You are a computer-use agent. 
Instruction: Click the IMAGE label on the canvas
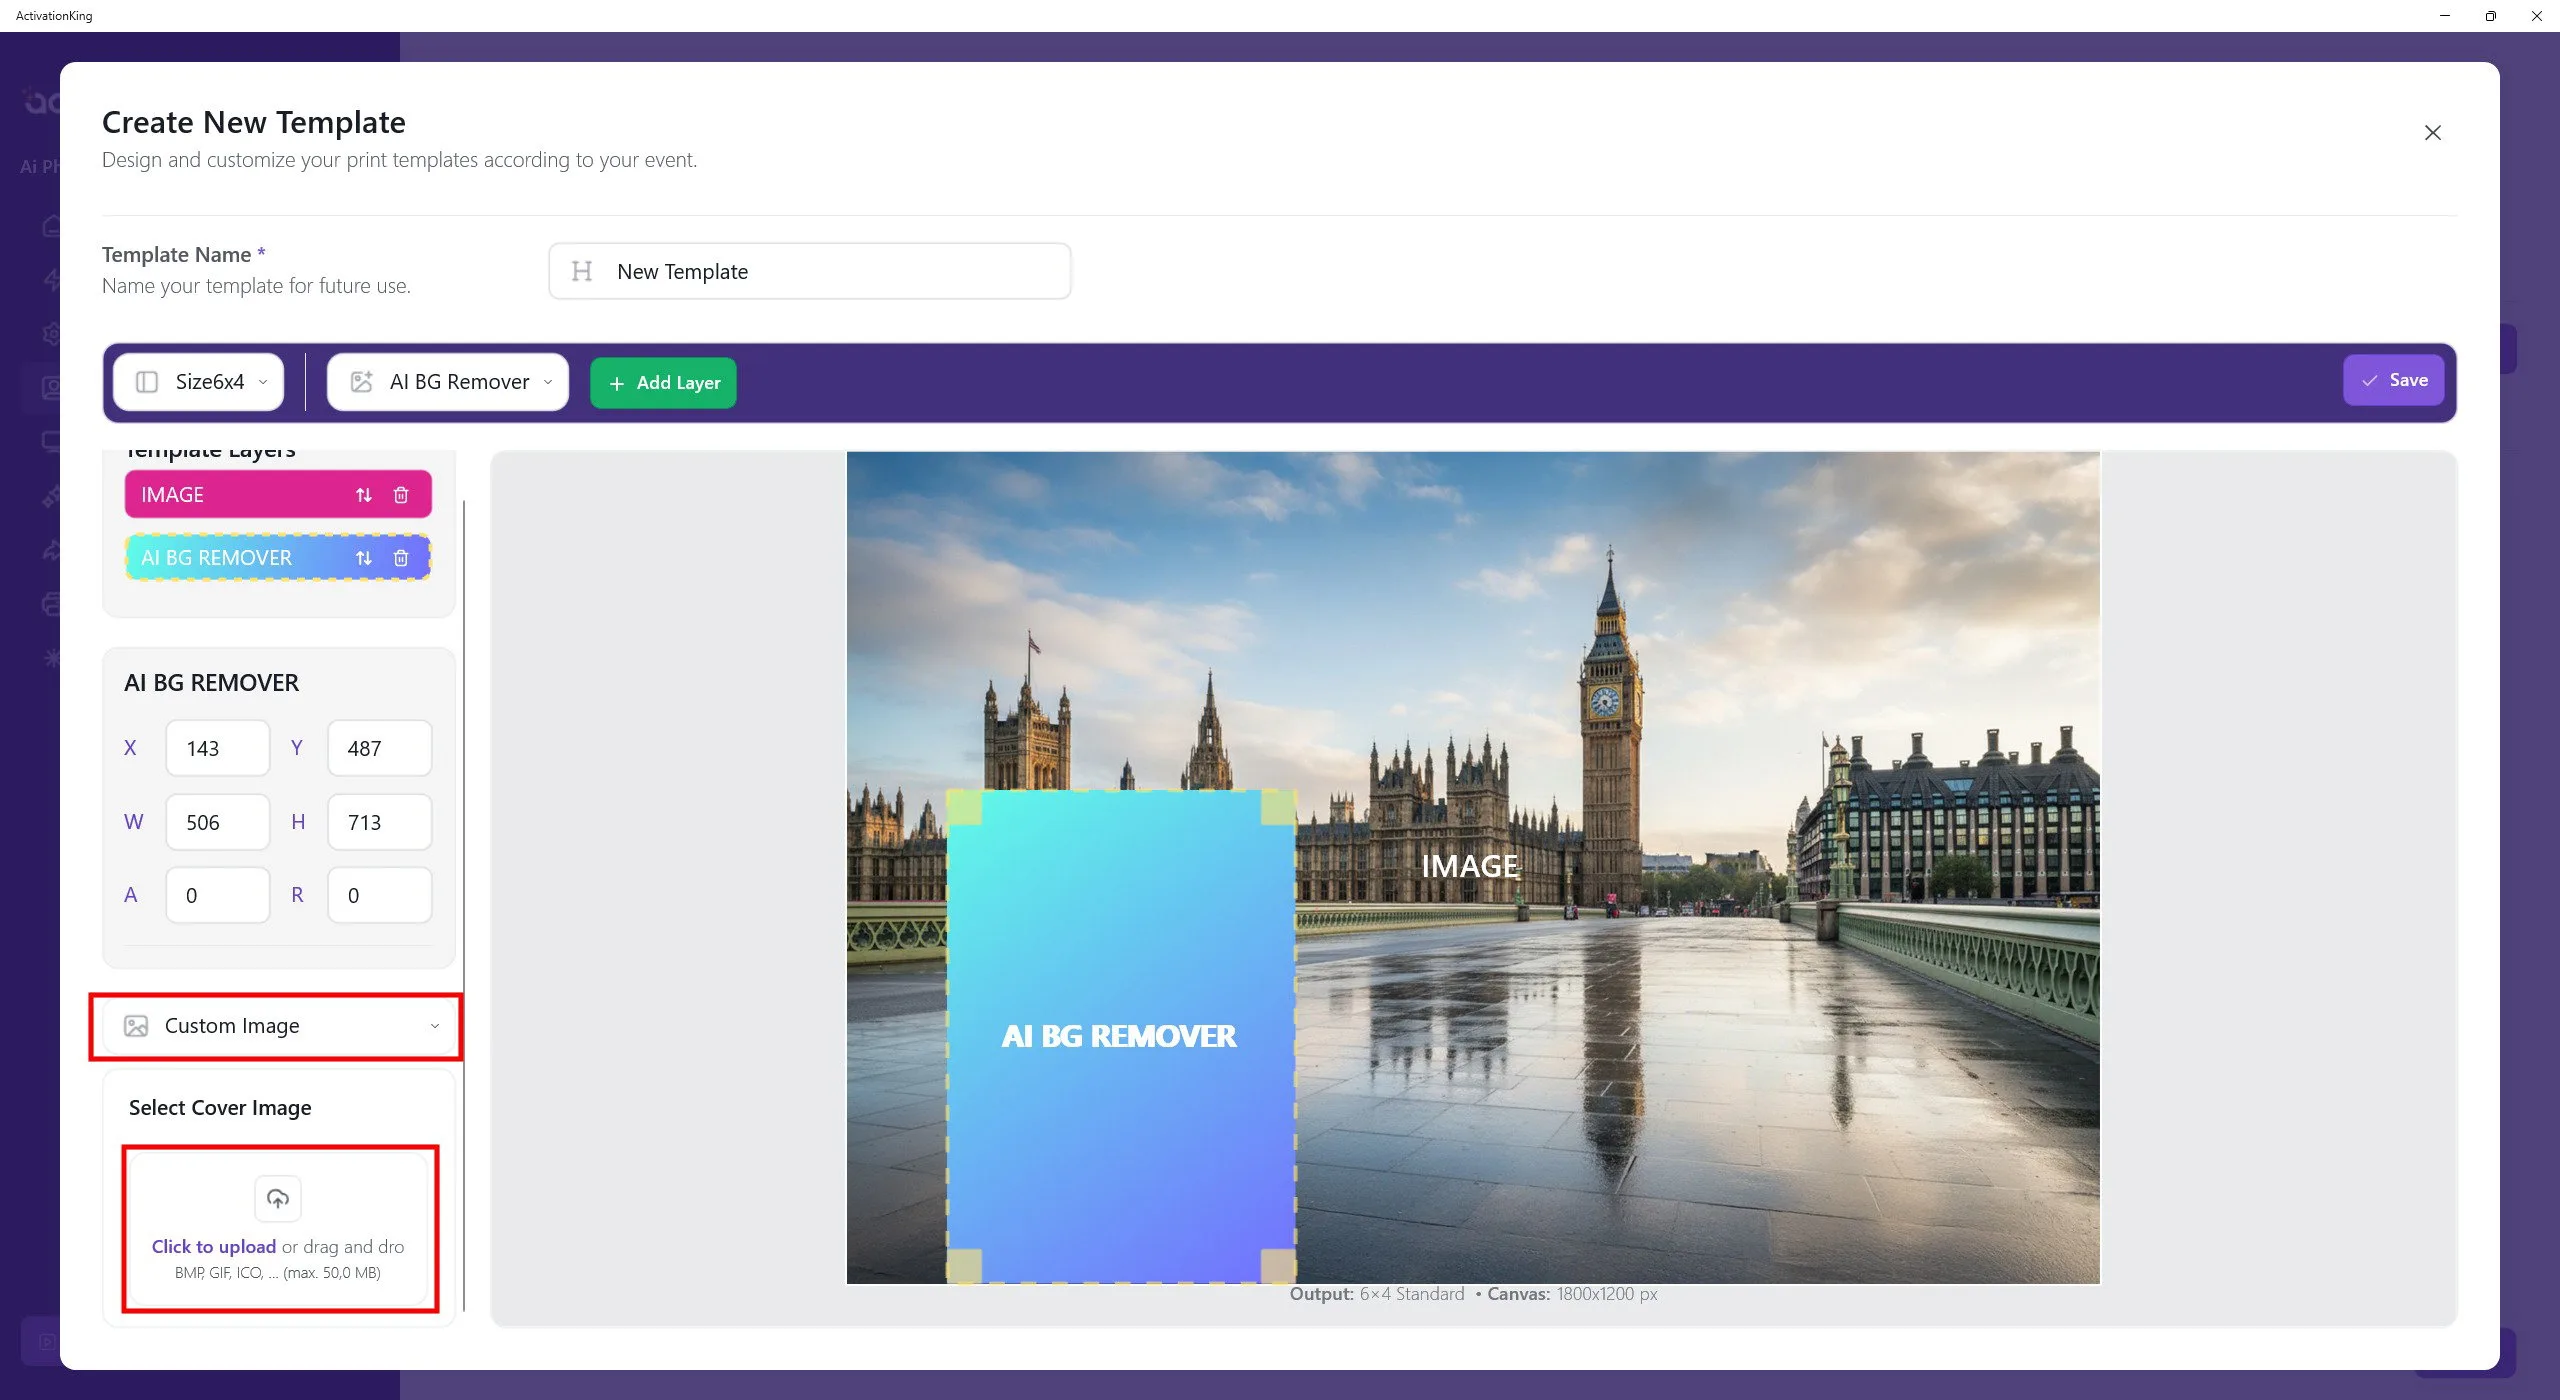1470,866
